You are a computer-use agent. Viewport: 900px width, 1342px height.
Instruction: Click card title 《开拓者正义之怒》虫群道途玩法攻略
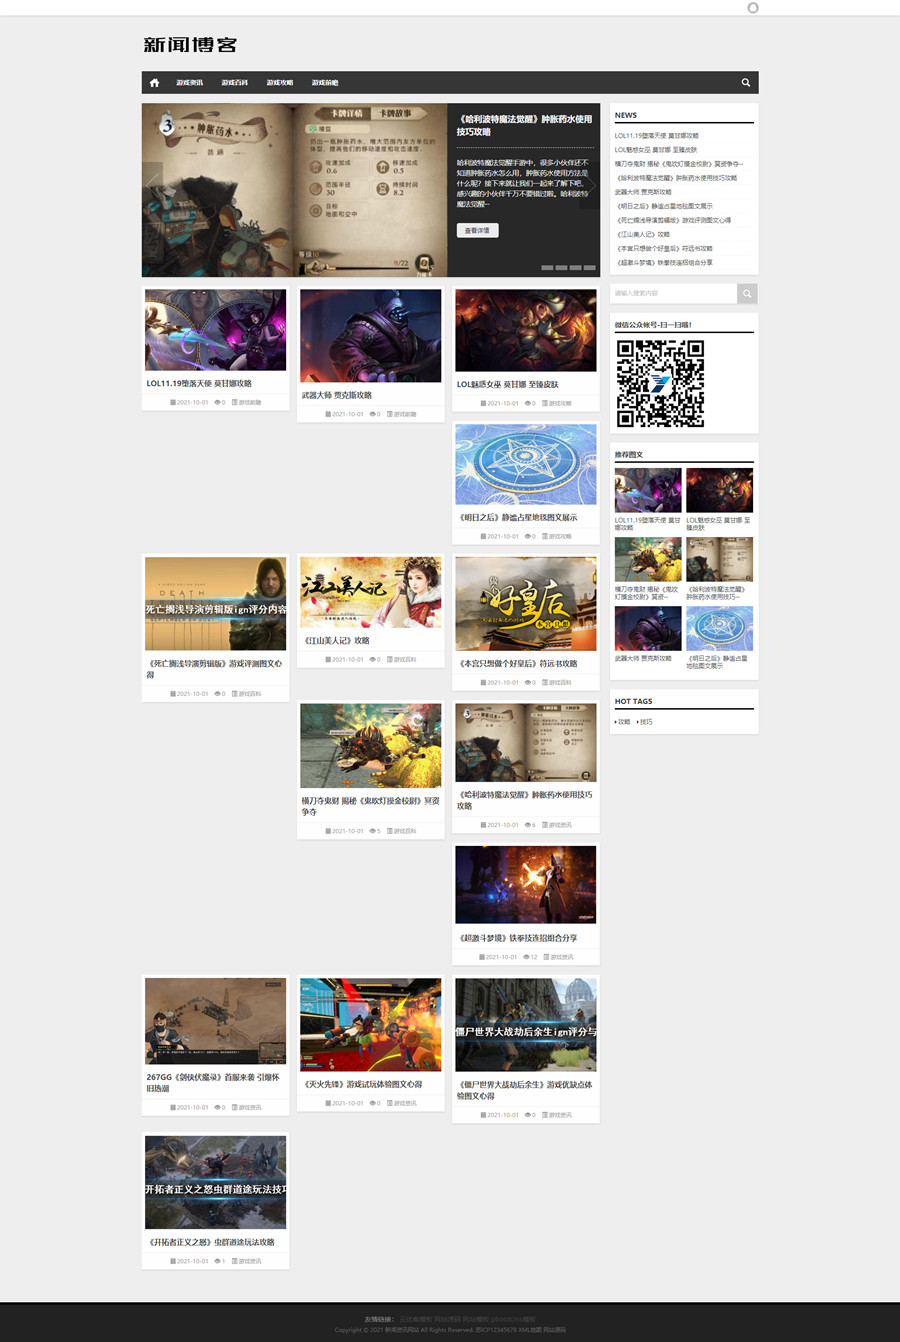211,1243
